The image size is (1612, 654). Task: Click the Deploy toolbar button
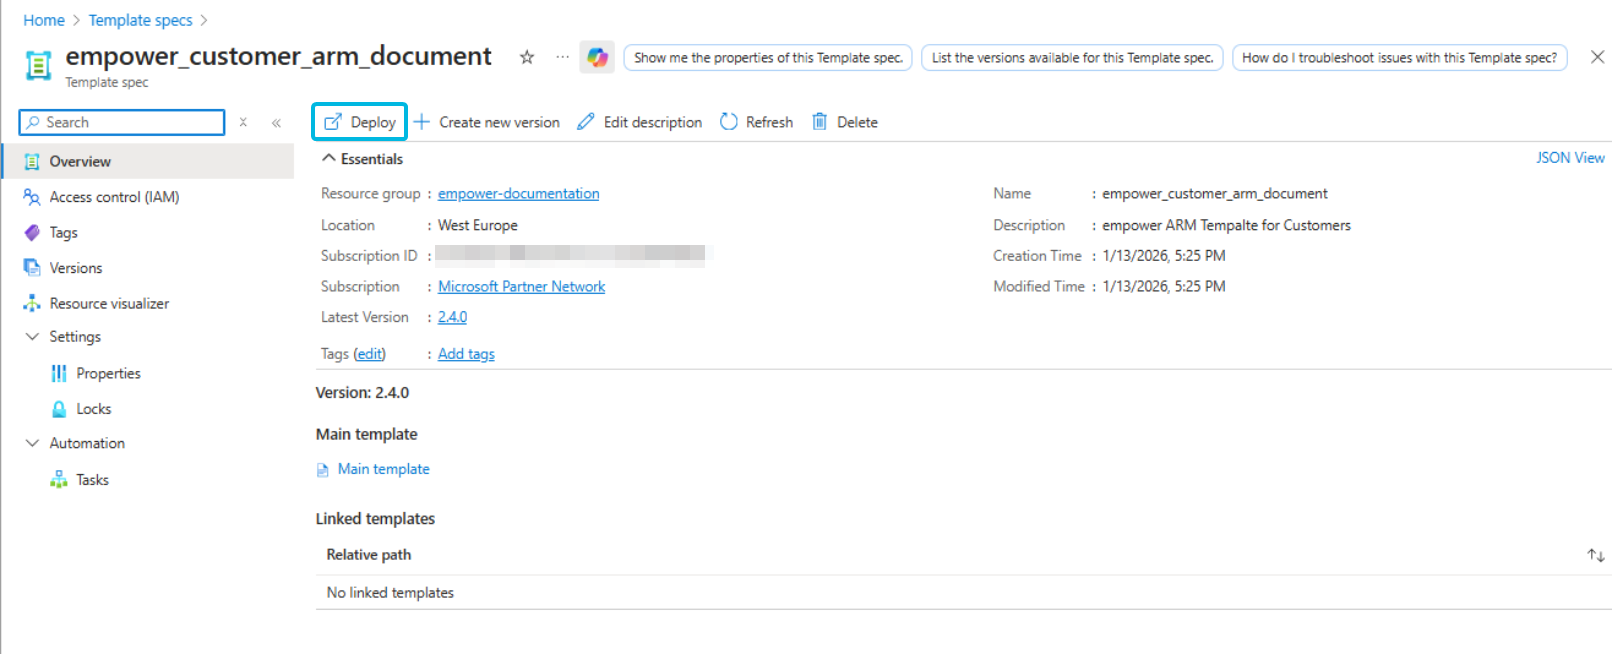[x=360, y=122]
